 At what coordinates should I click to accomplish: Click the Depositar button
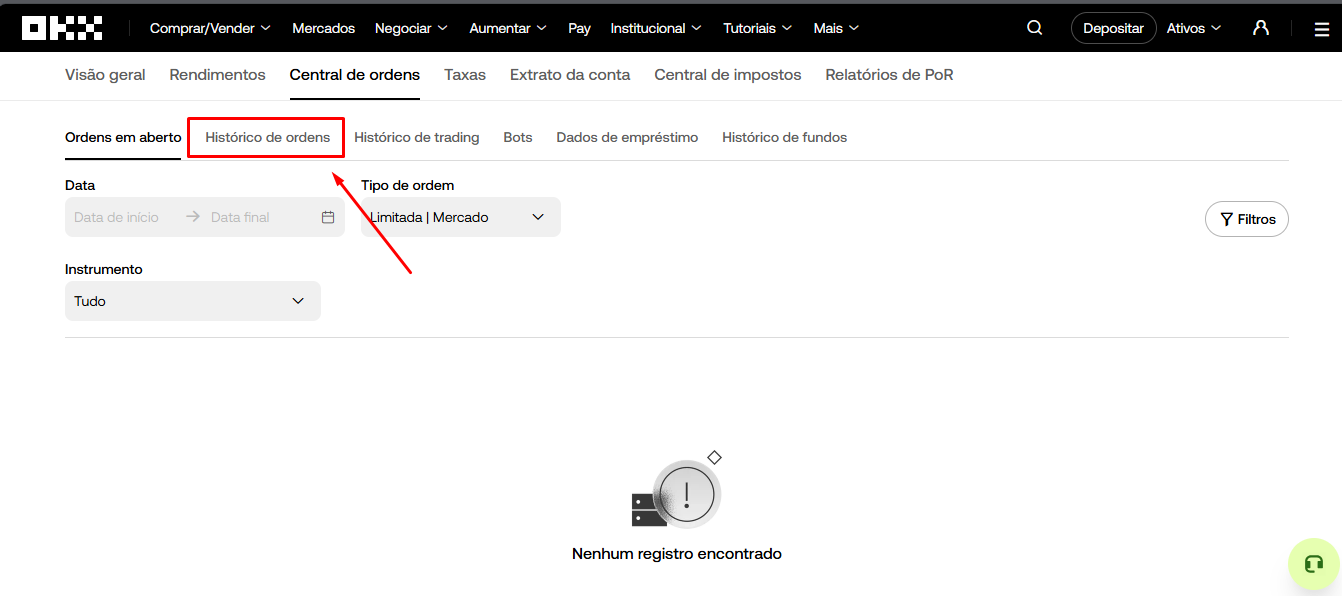click(1113, 28)
